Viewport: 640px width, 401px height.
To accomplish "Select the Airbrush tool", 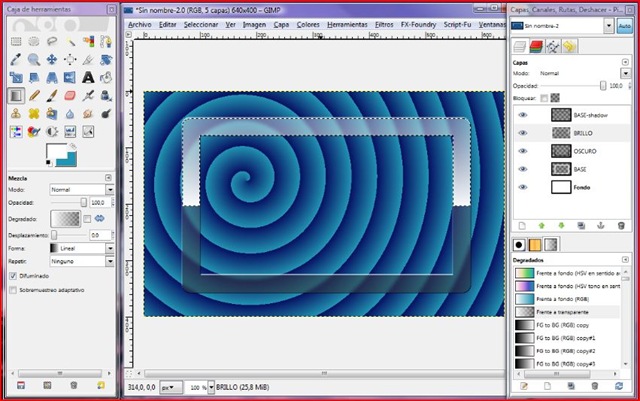I will [x=88, y=96].
